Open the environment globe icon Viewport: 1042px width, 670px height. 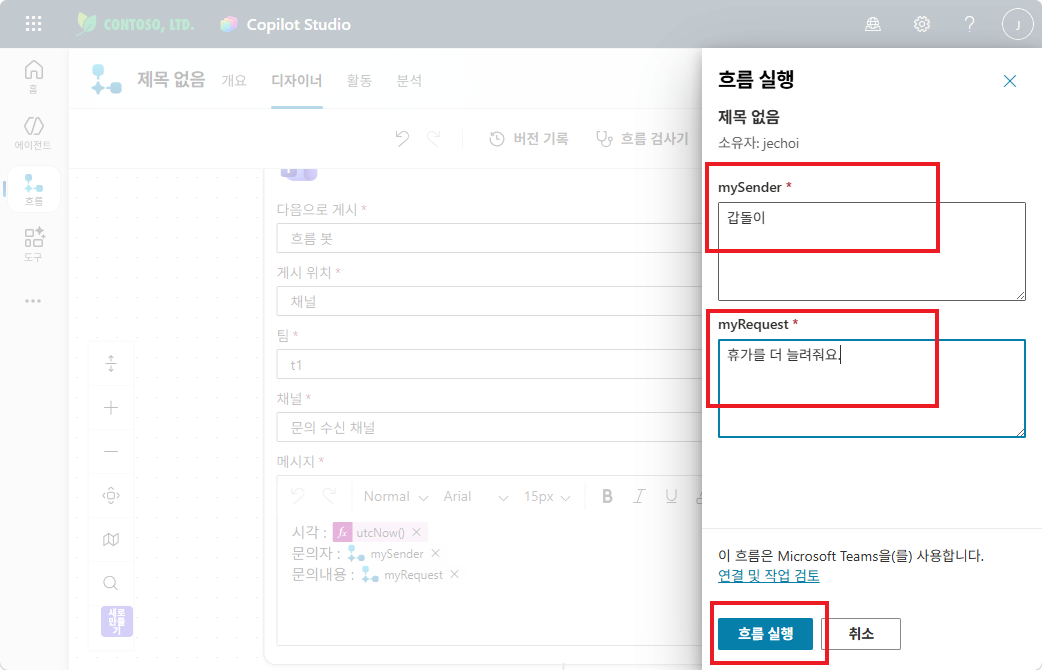(x=873, y=25)
